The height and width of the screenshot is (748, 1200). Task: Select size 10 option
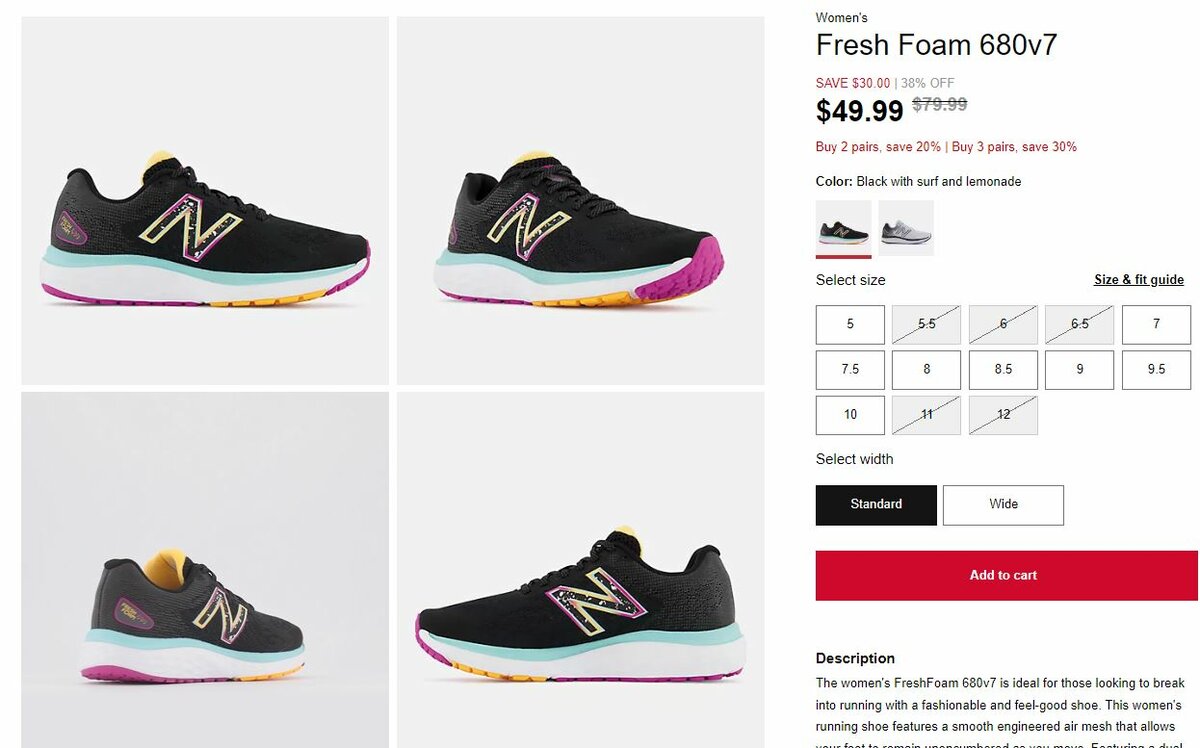pyautogui.click(x=850, y=415)
